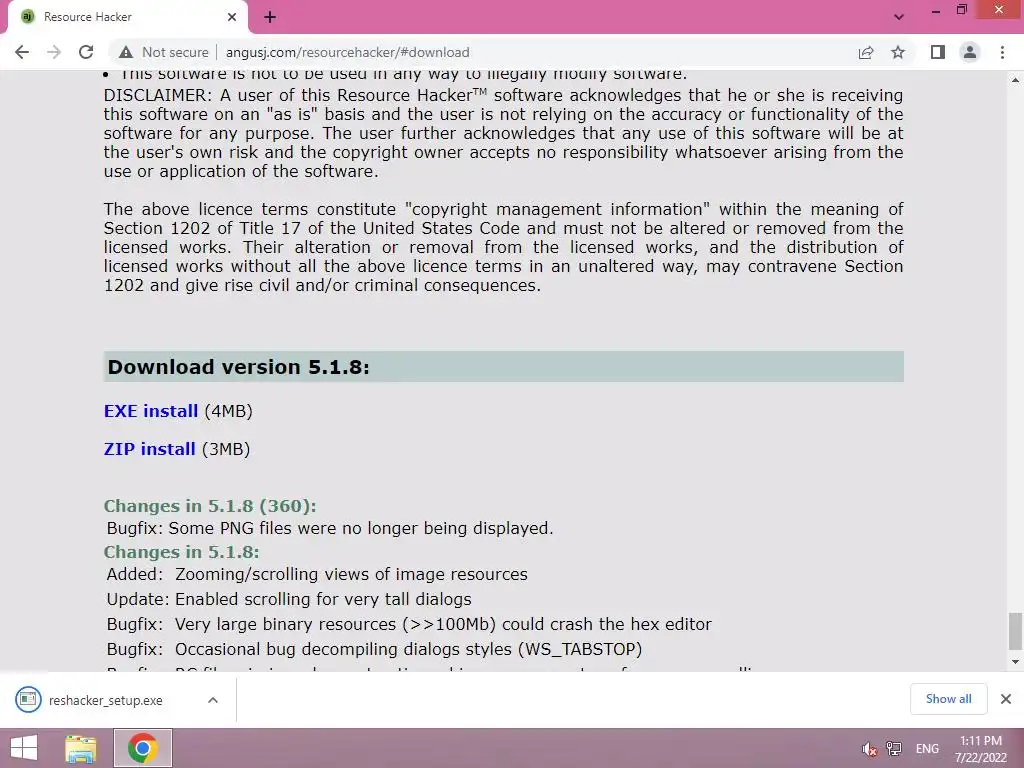Click the network tray icon
The image size is (1024, 768).
[x=893, y=749]
